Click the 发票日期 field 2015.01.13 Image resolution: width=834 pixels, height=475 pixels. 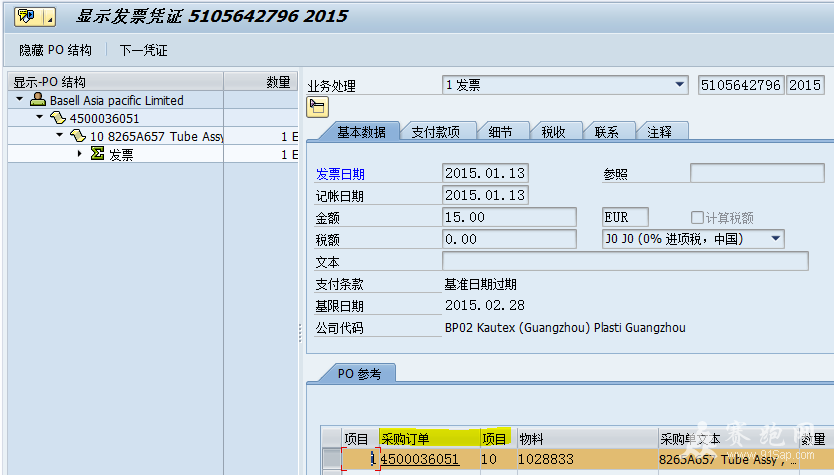click(x=485, y=173)
